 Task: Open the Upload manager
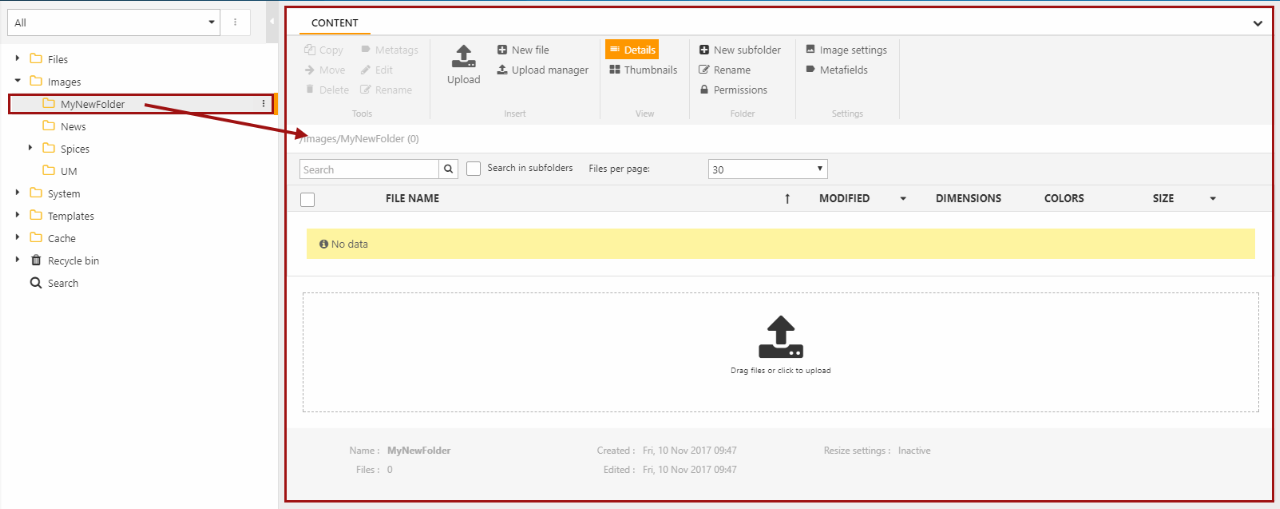pos(542,70)
